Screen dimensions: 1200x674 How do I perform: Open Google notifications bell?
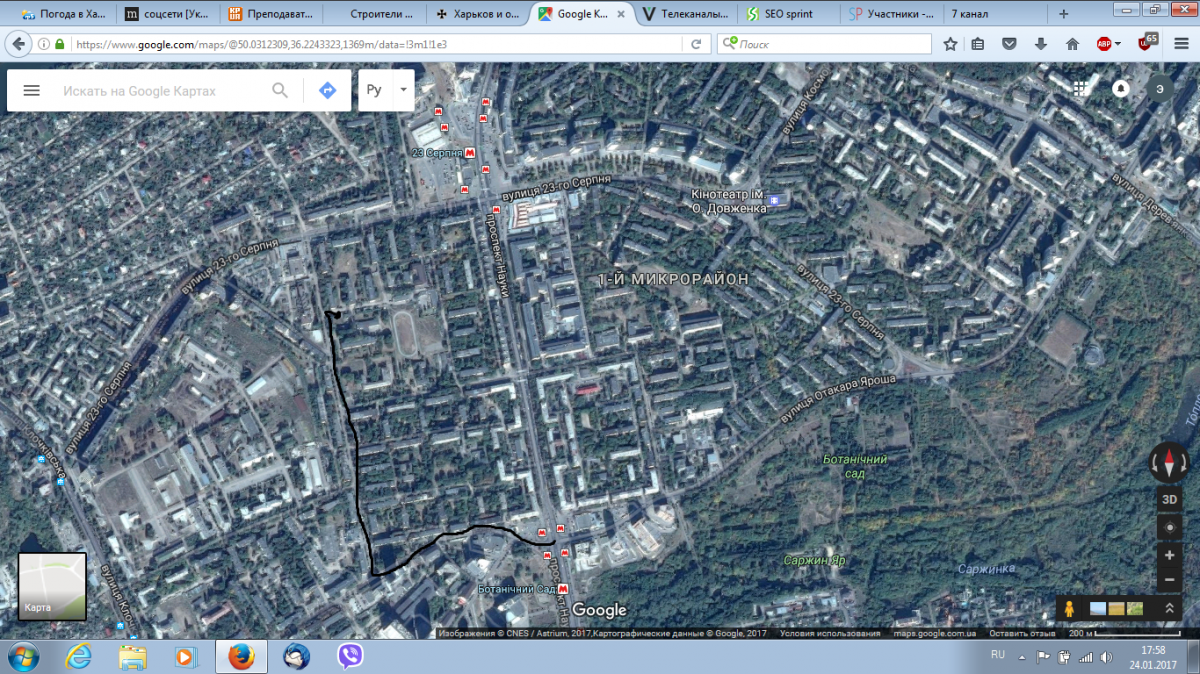1121,88
